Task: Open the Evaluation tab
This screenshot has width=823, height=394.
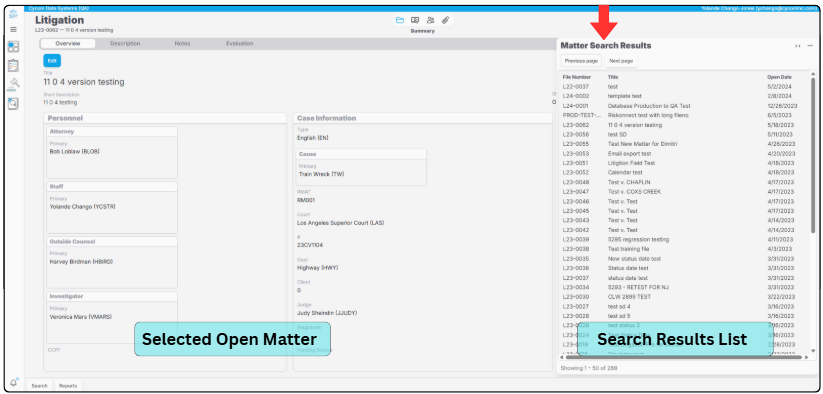Action: click(x=239, y=44)
